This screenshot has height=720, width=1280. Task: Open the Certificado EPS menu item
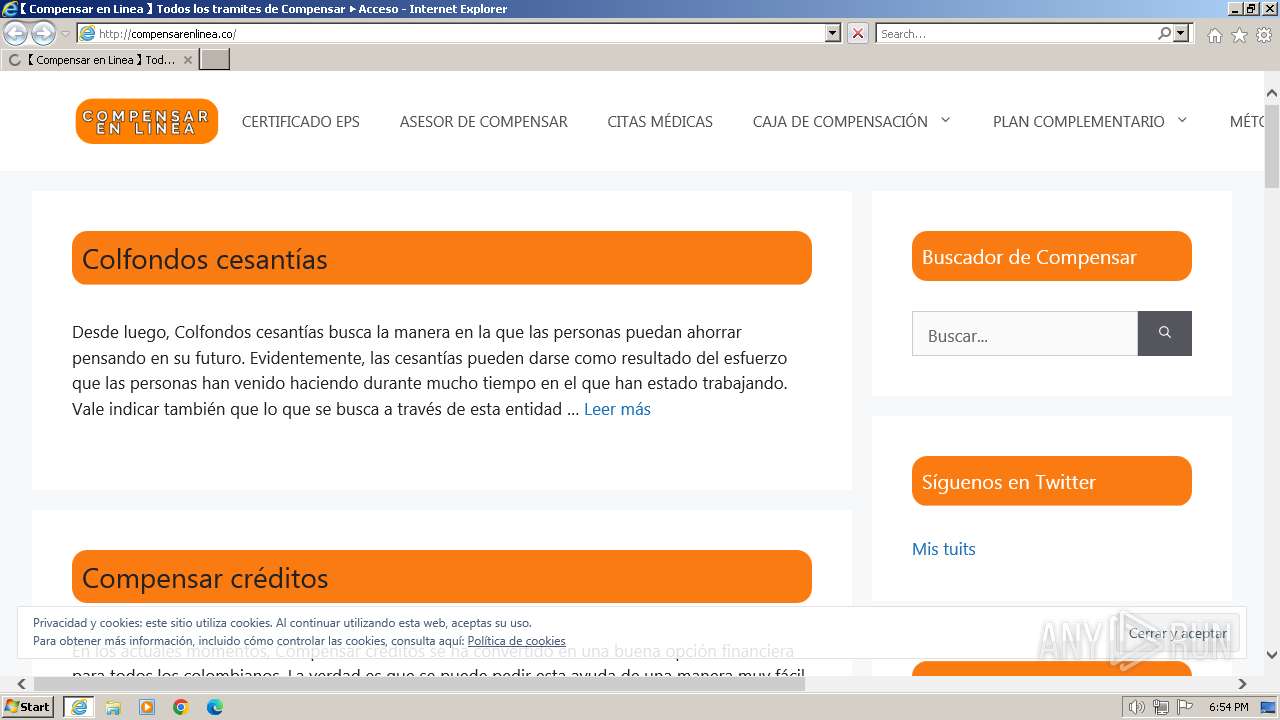coord(301,121)
